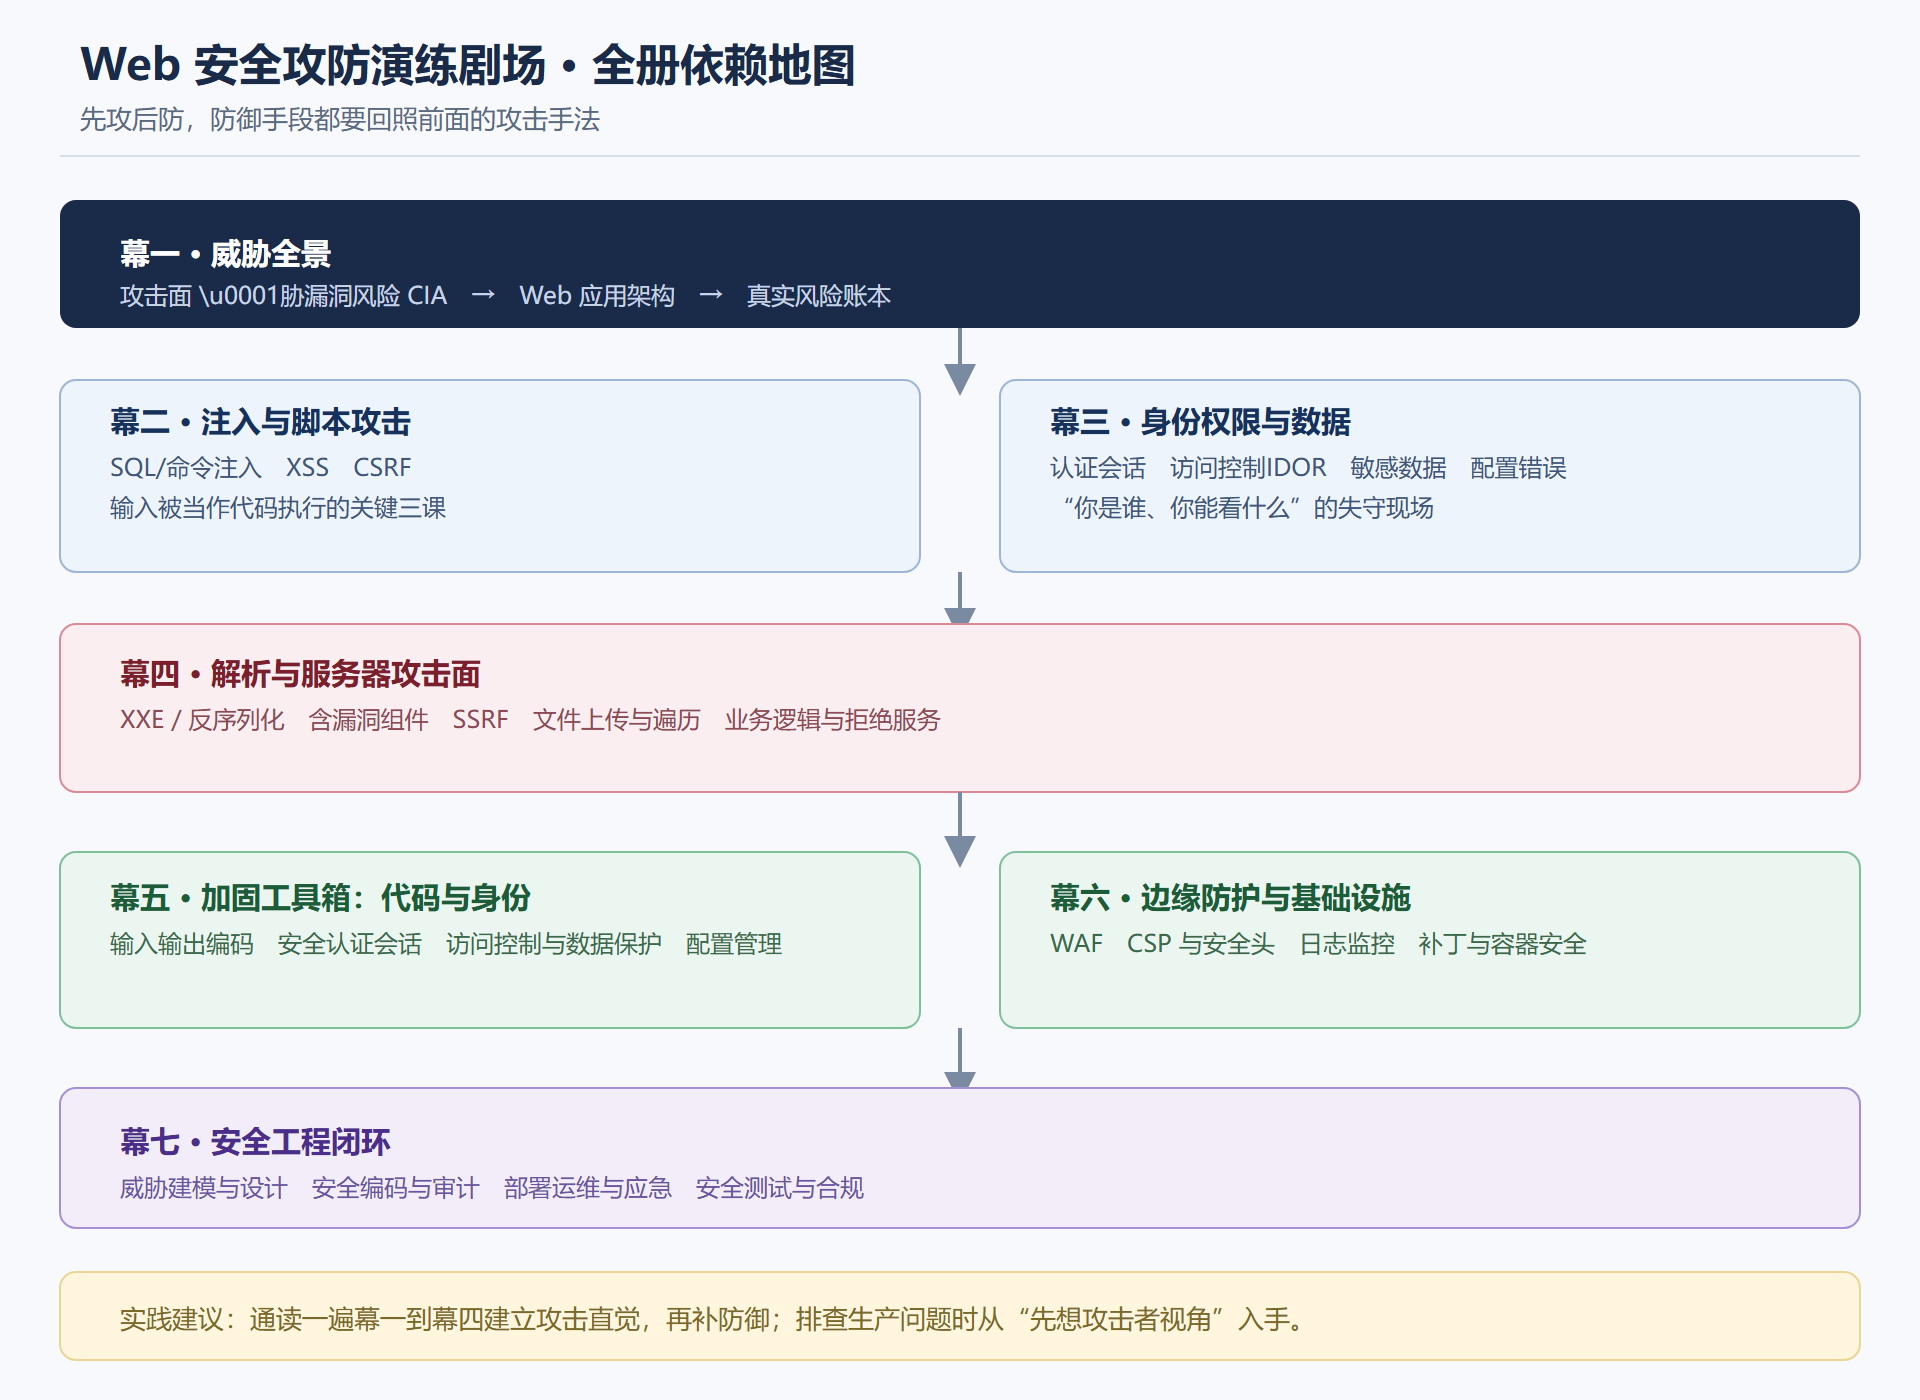Select the heading '幕四 · 解析与服务器攻击面'
Screen dimensions: 1920x1400
pyautogui.click(x=300, y=674)
